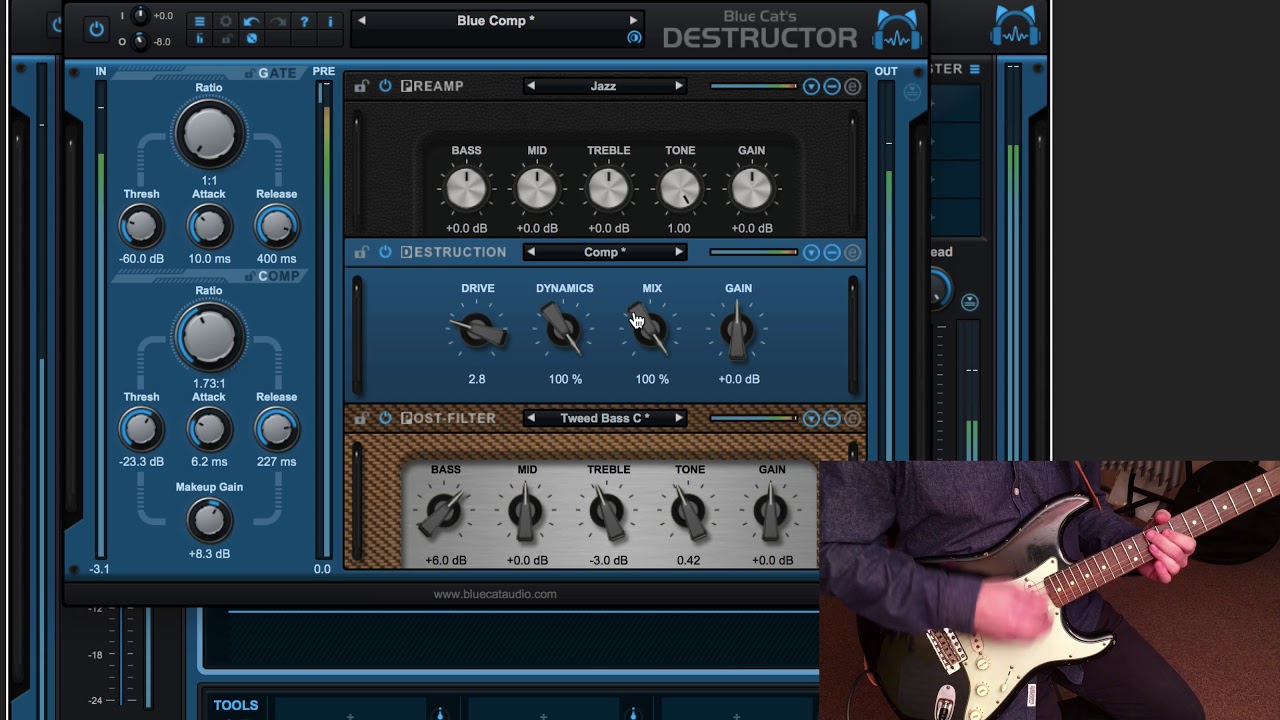Click PREAMP down-arrow circle icon
1280x720 pixels.
pos(811,87)
